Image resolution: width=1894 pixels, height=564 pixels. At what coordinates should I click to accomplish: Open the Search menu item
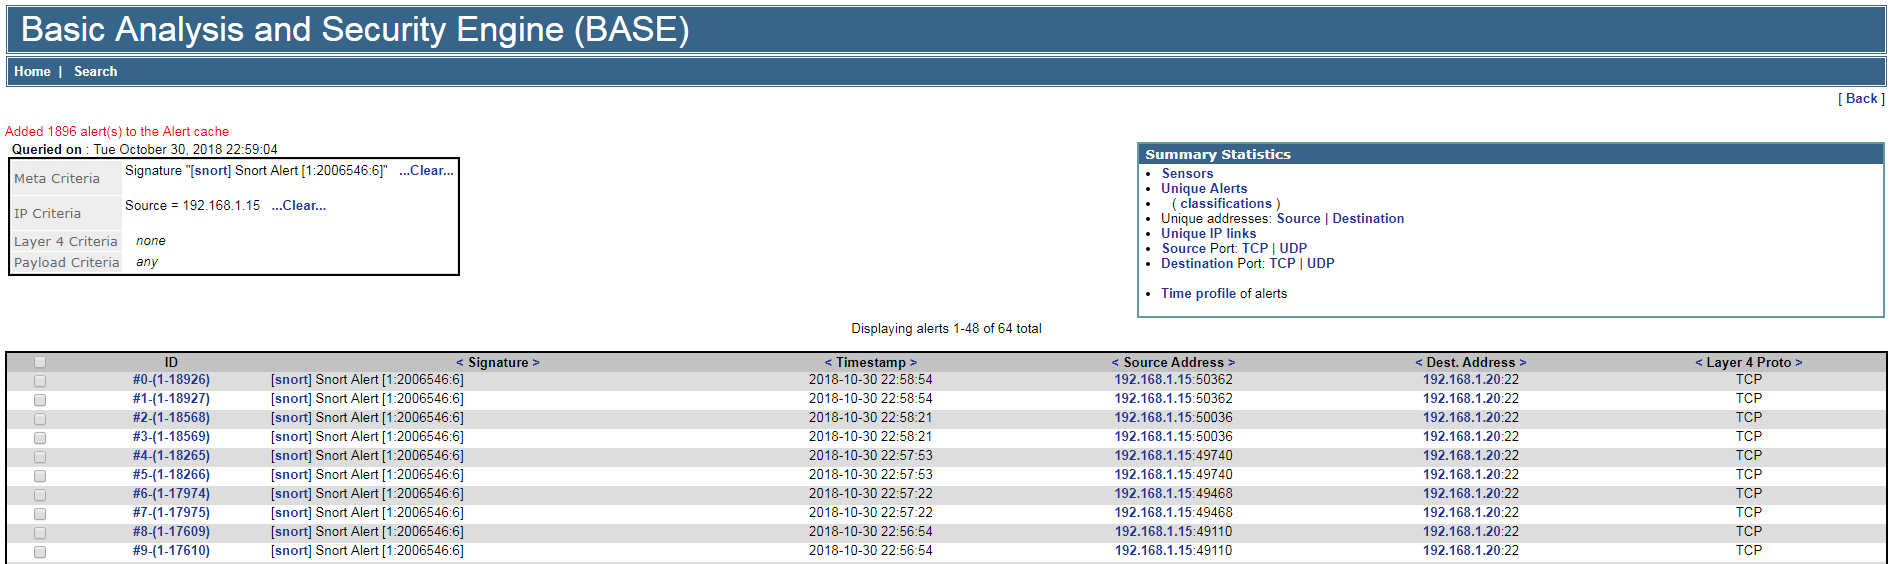[x=95, y=71]
